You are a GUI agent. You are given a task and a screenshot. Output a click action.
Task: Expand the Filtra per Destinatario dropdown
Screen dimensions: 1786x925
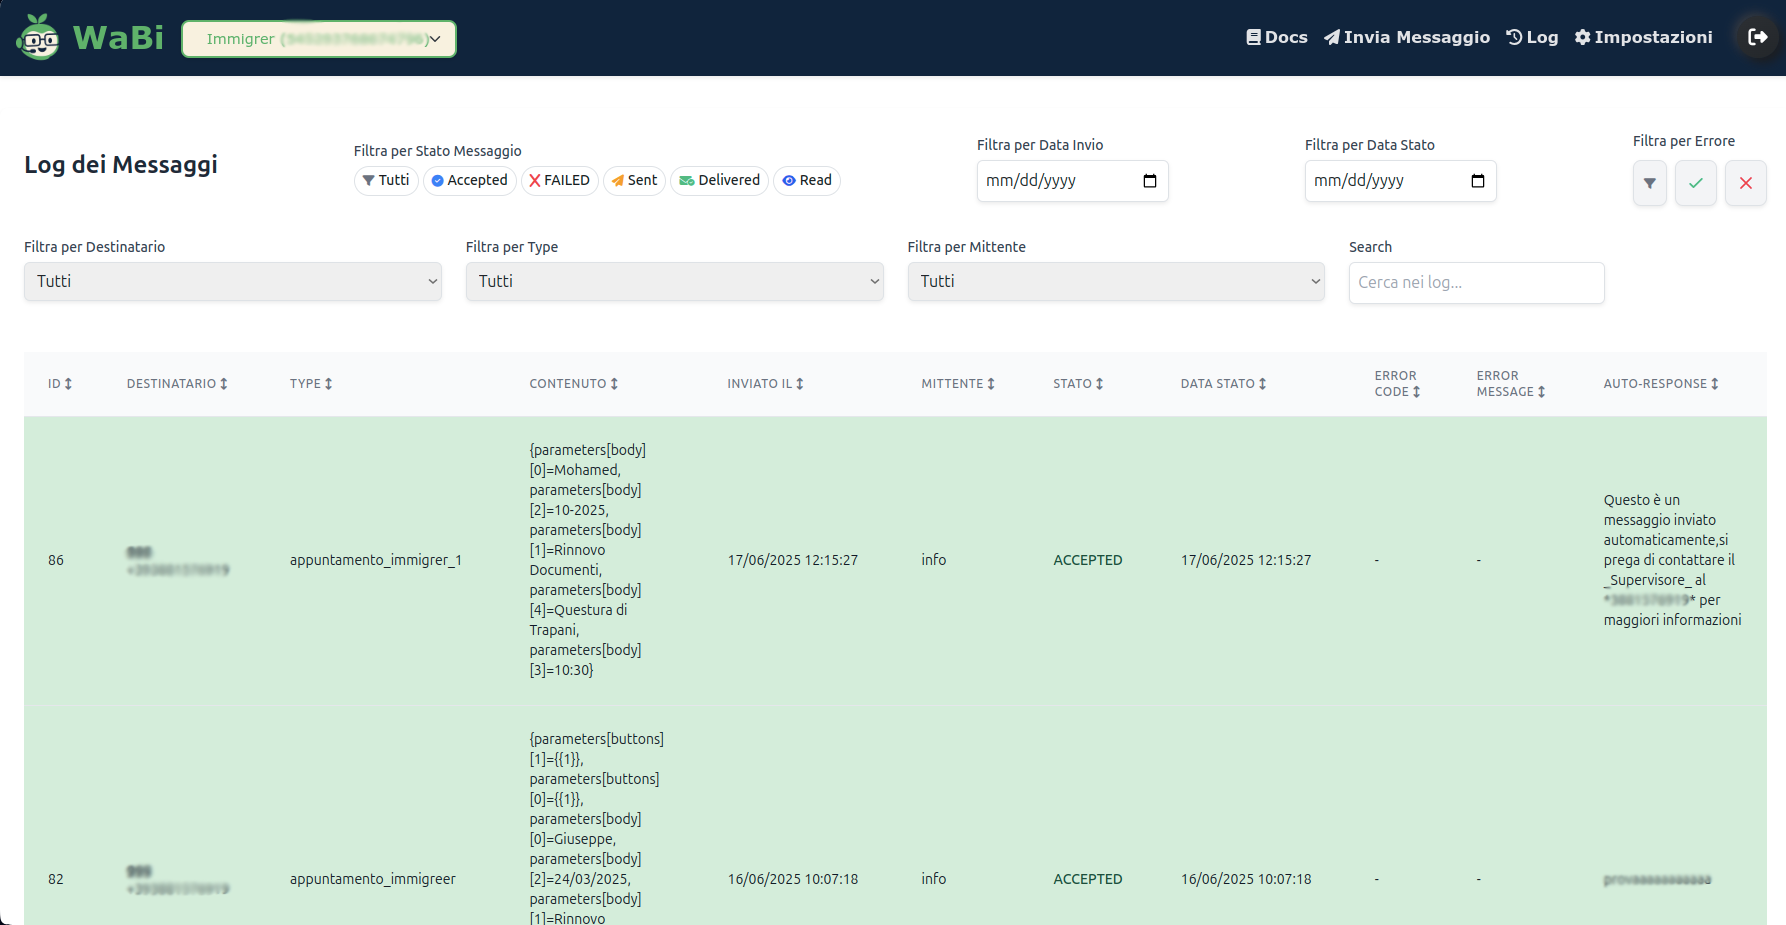tap(232, 282)
